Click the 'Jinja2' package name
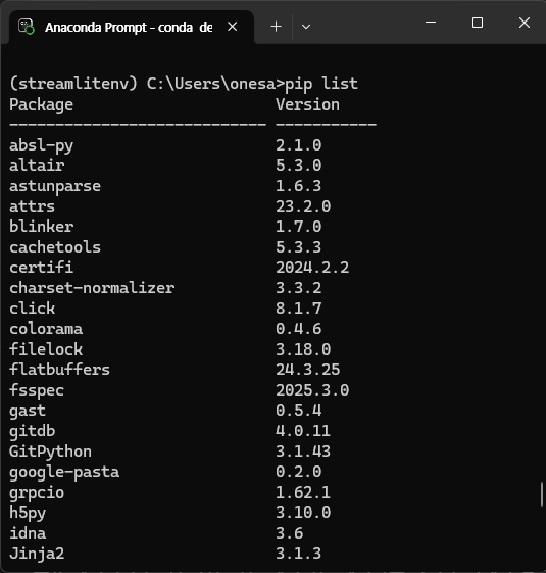Image resolution: width=546 pixels, height=573 pixels. point(37,554)
